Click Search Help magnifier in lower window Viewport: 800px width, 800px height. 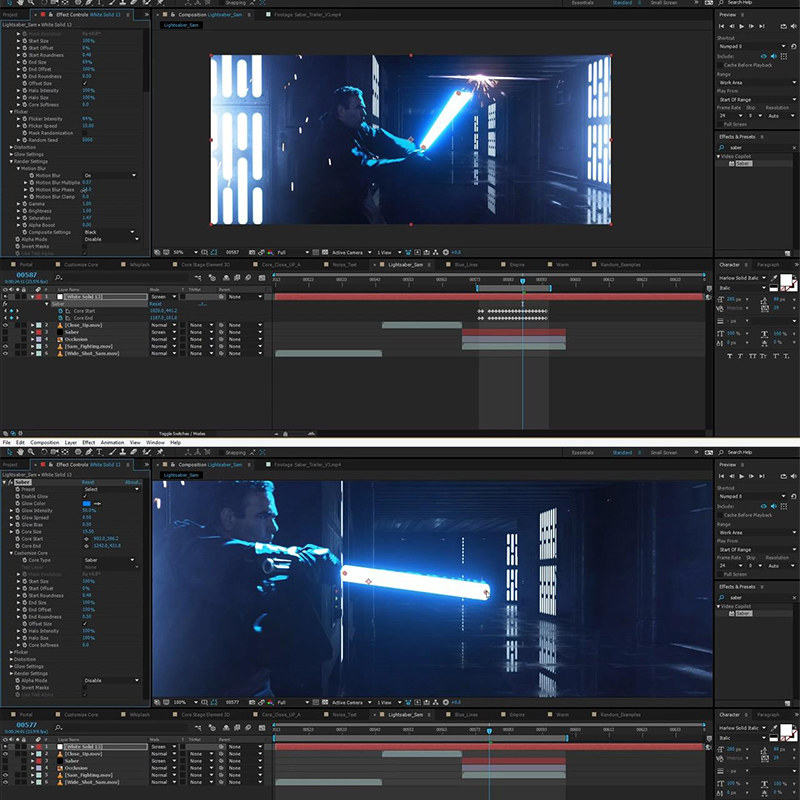click(x=721, y=453)
